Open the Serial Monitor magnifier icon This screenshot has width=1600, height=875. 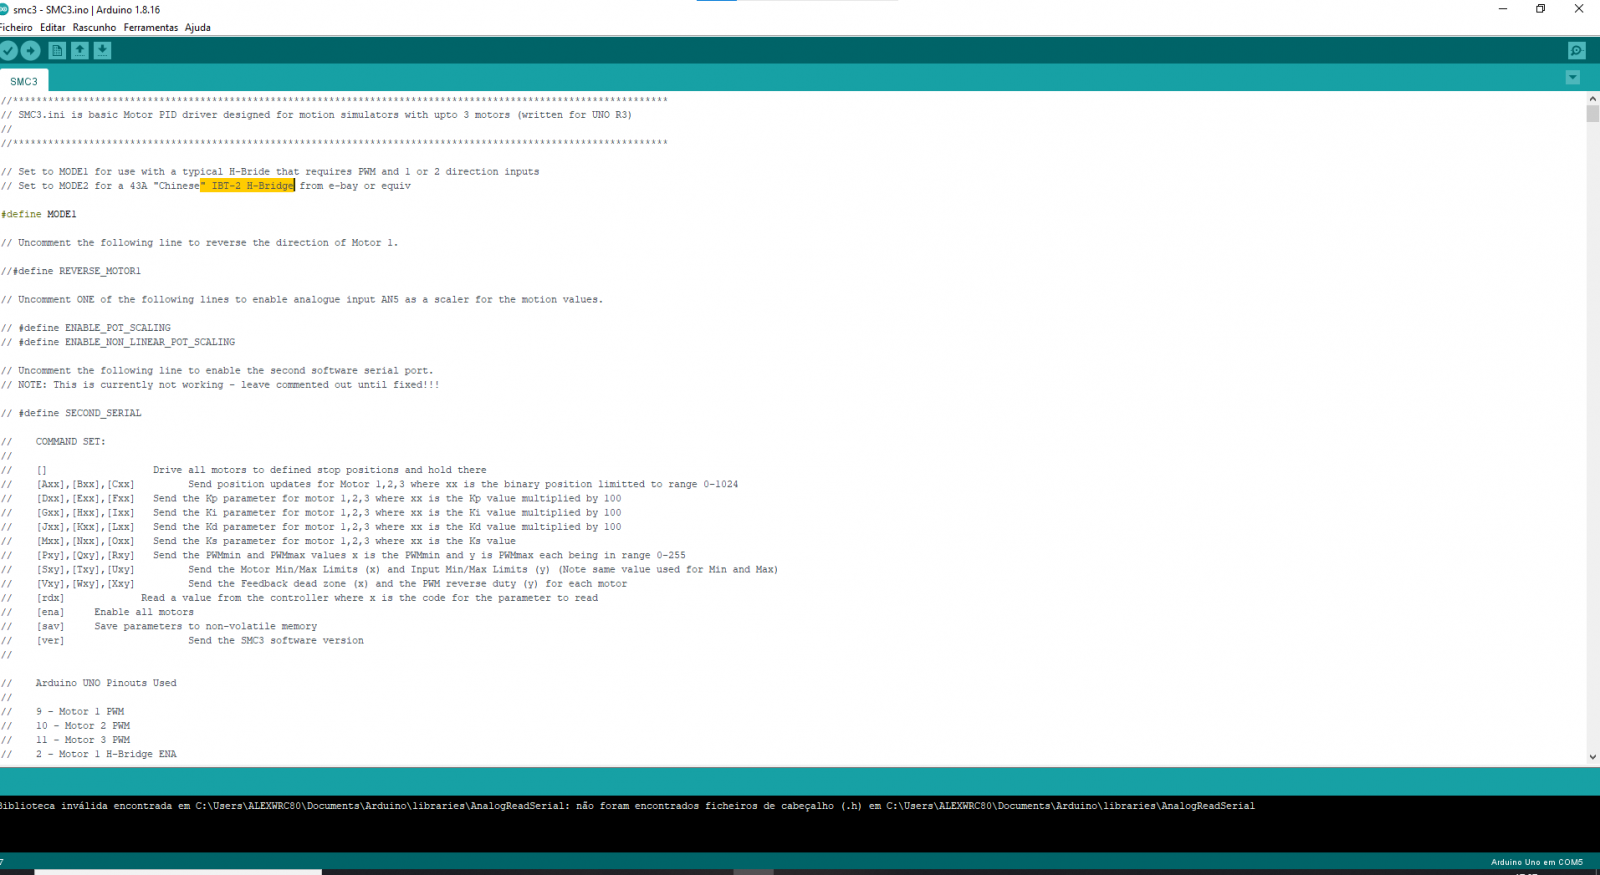point(1576,50)
